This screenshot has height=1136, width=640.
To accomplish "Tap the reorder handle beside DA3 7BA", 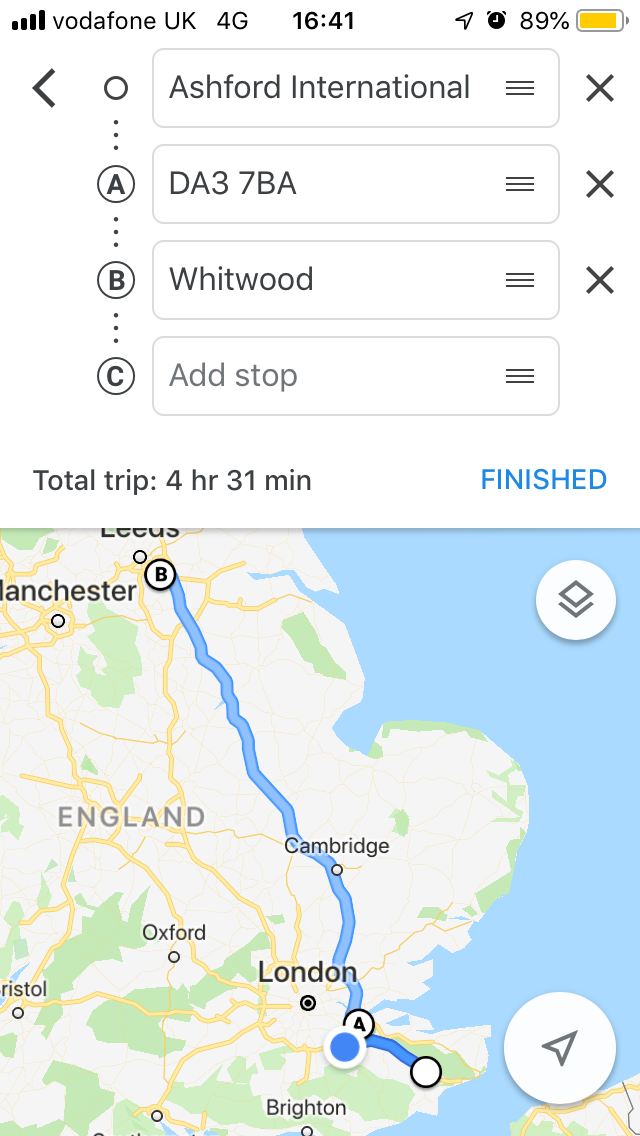I will coord(520,185).
